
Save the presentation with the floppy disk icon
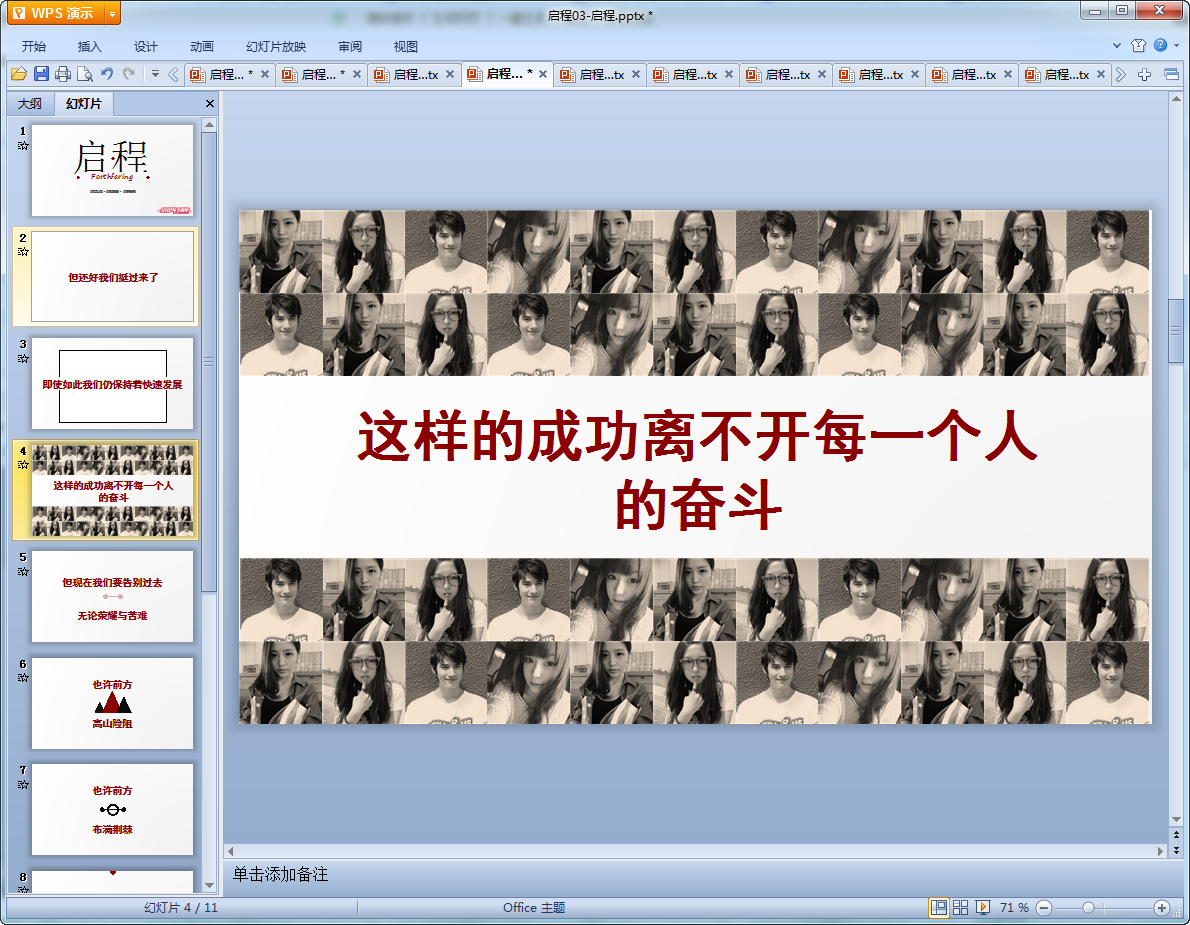[41, 74]
